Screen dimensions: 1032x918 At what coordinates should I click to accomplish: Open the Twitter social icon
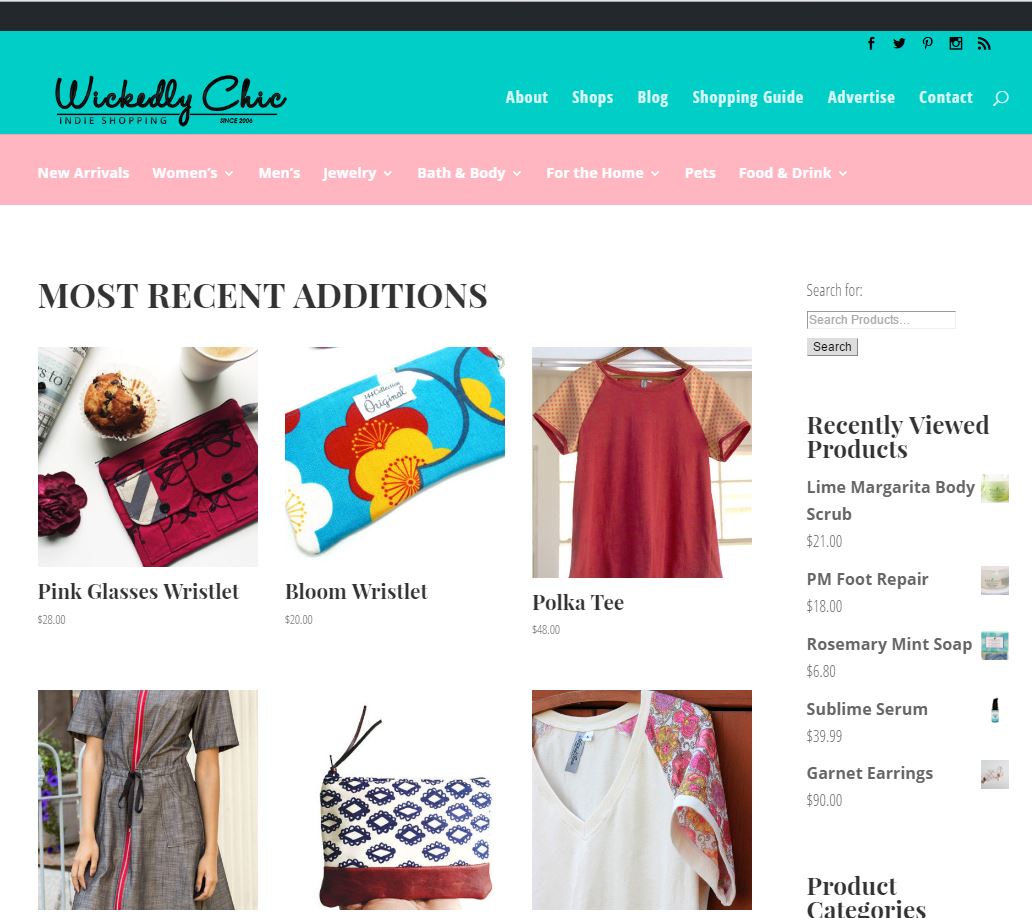pos(899,43)
